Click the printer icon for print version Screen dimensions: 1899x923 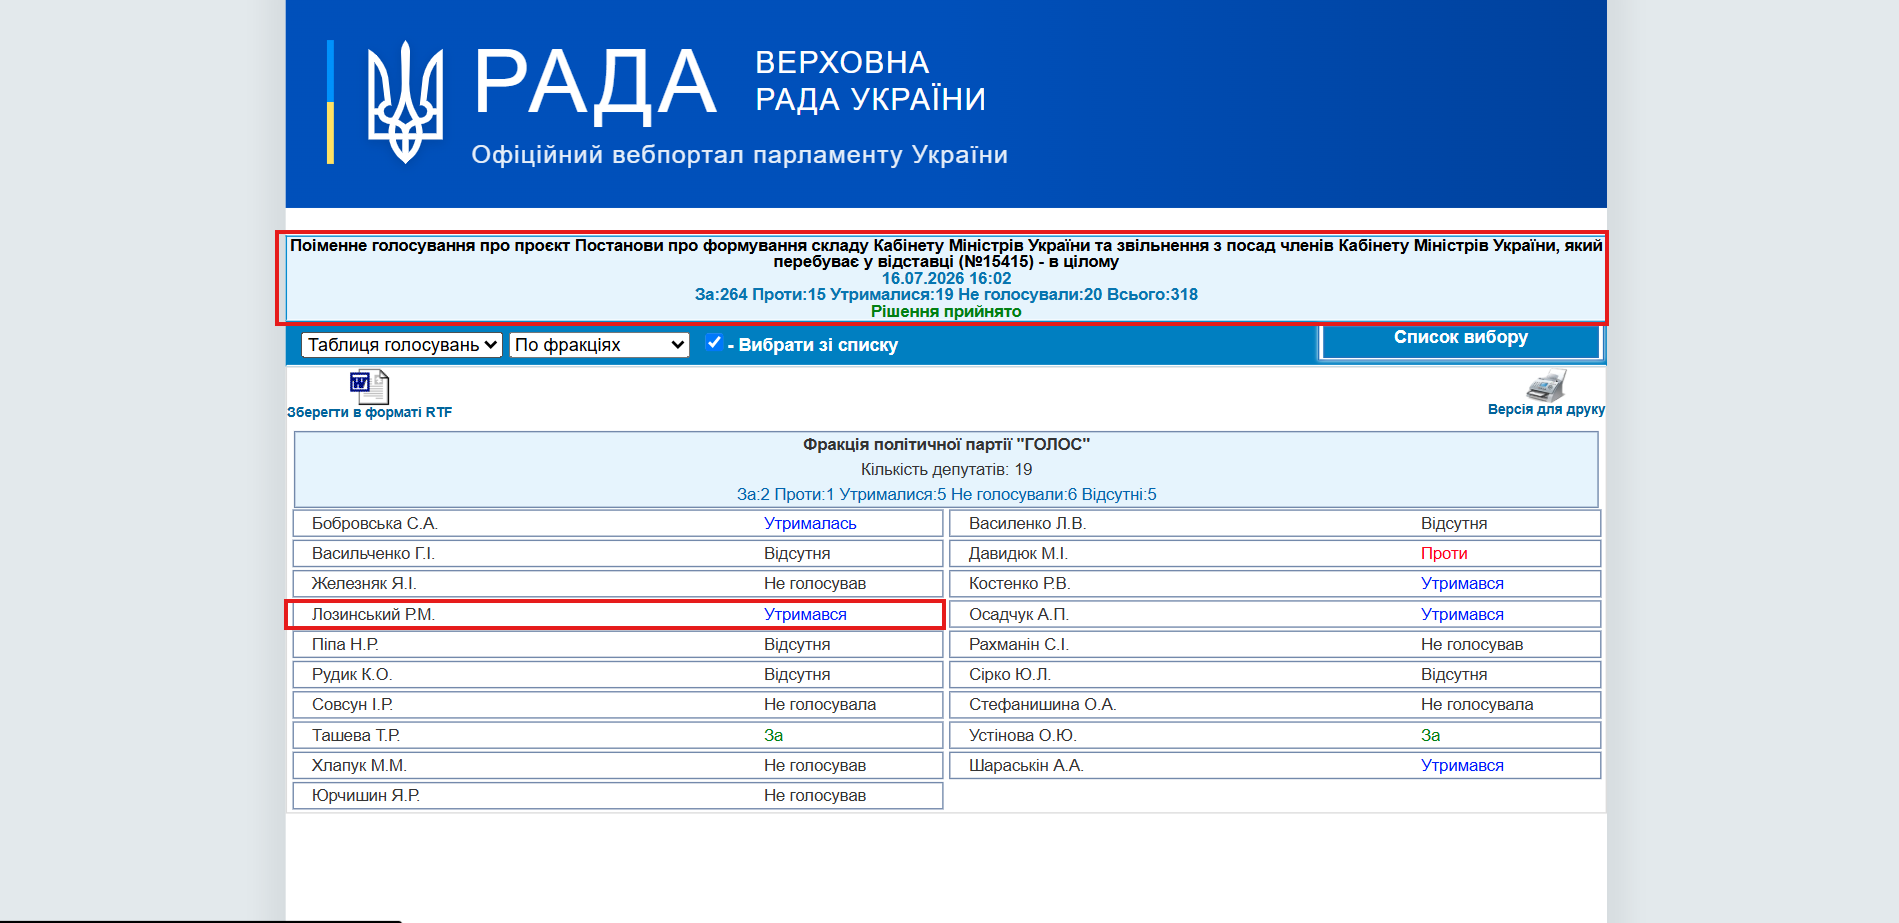pos(1546,385)
